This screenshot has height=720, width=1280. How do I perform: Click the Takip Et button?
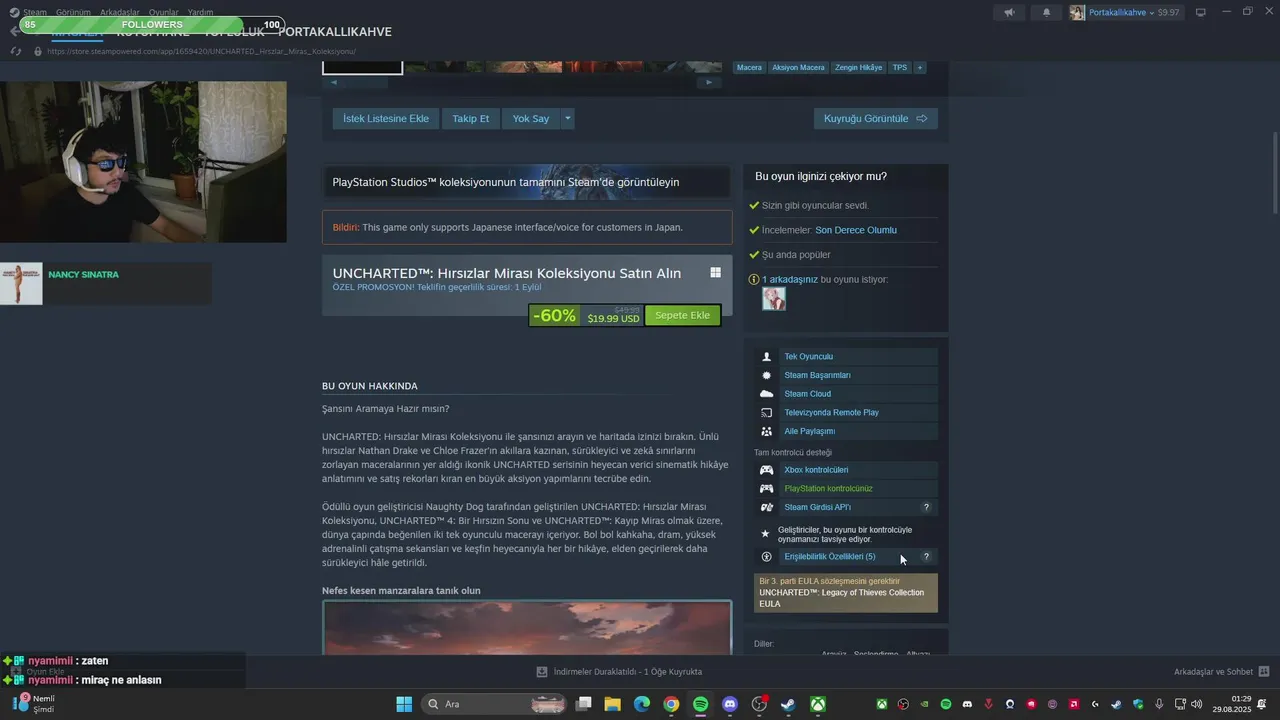pyautogui.click(x=470, y=118)
